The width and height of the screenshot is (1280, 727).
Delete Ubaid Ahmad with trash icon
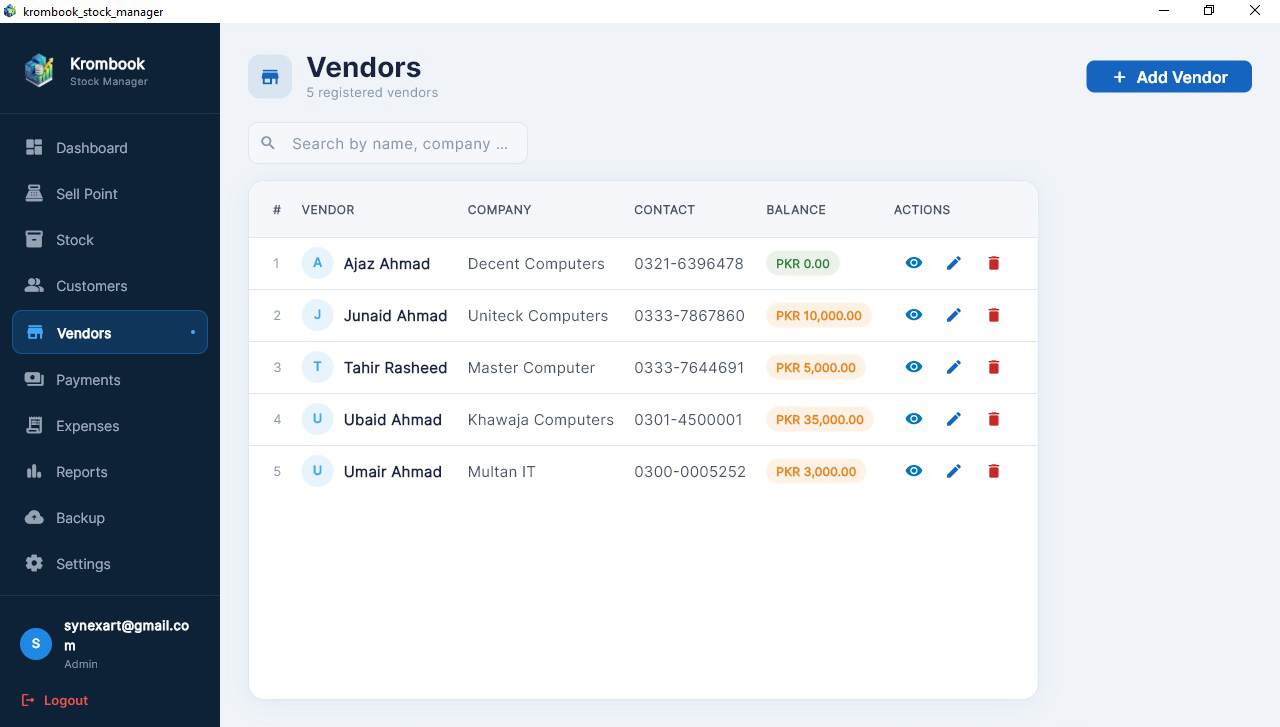tap(993, 419)
